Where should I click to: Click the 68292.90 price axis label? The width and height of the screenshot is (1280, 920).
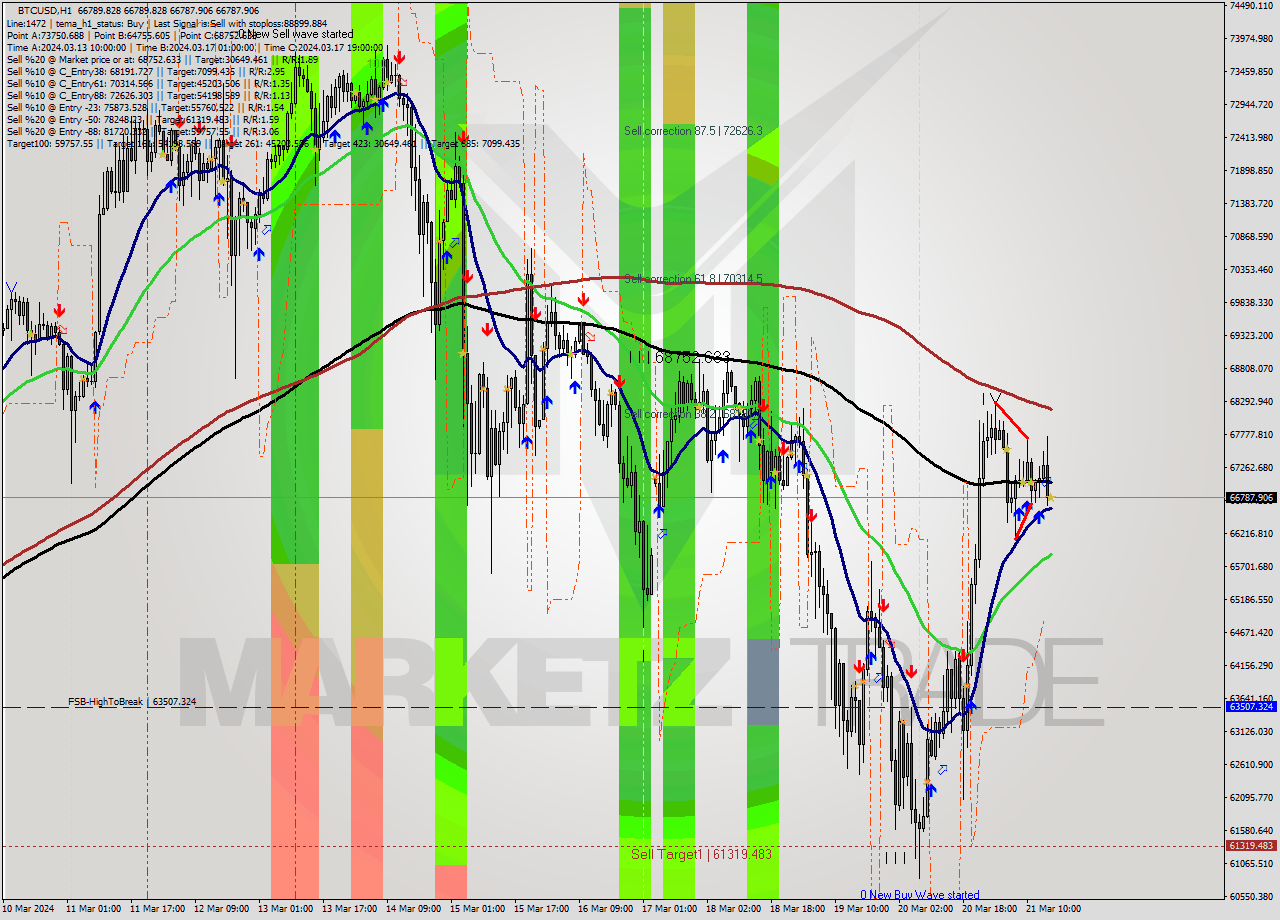1250,401
